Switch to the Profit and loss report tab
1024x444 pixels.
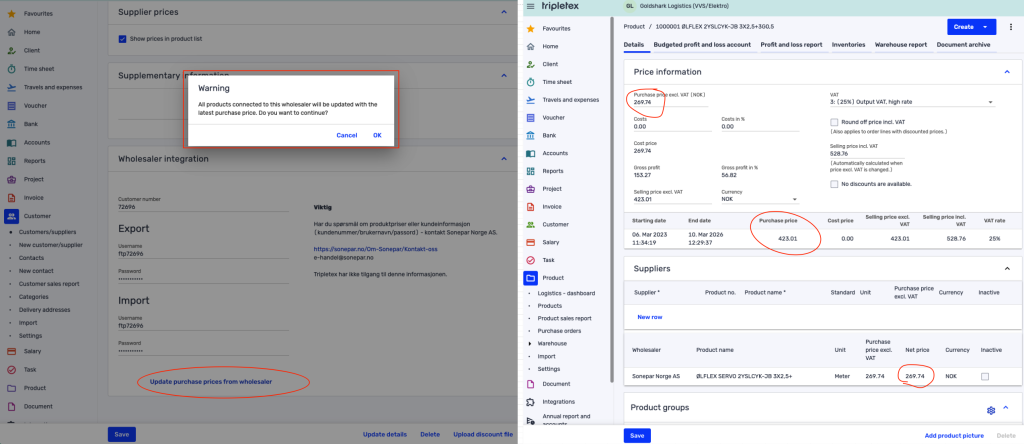tap(791, 45)
